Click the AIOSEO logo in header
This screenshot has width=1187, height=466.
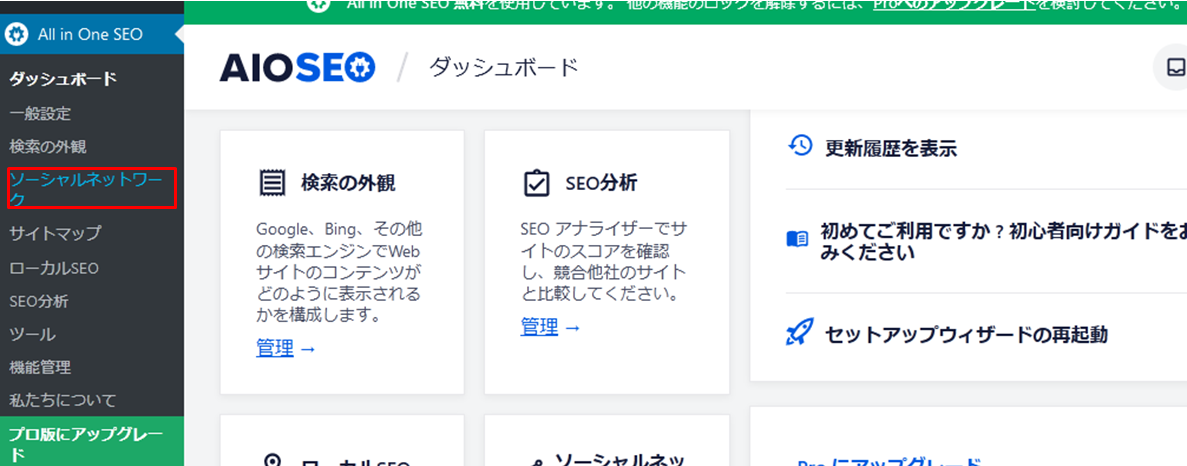(x=297, y=68)
